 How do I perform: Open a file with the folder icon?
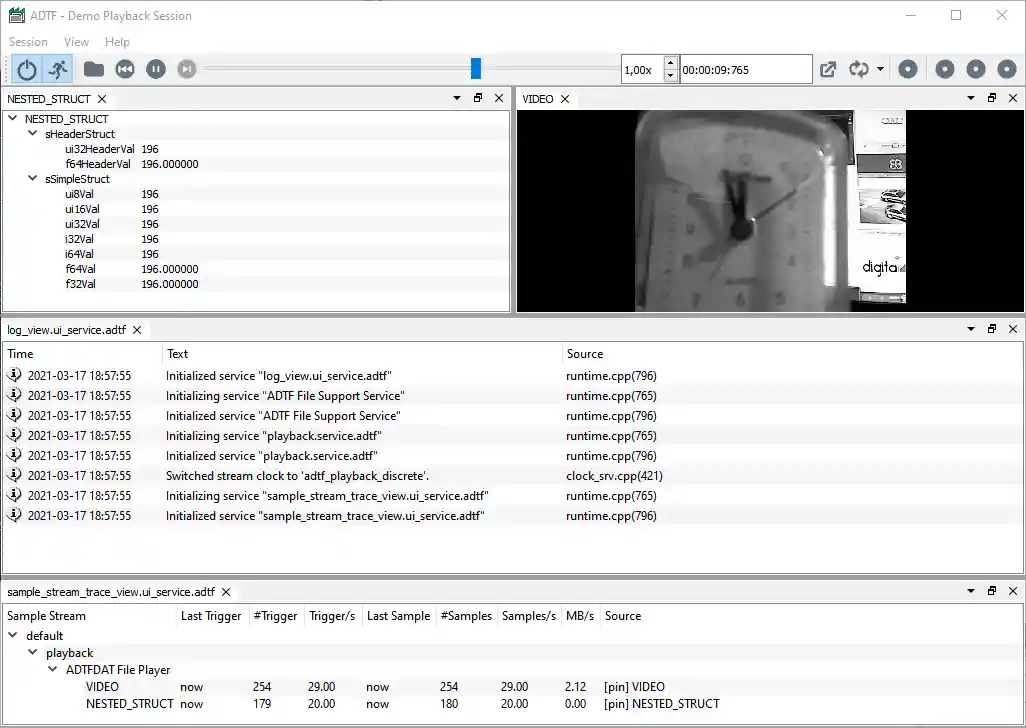(94, 69)
